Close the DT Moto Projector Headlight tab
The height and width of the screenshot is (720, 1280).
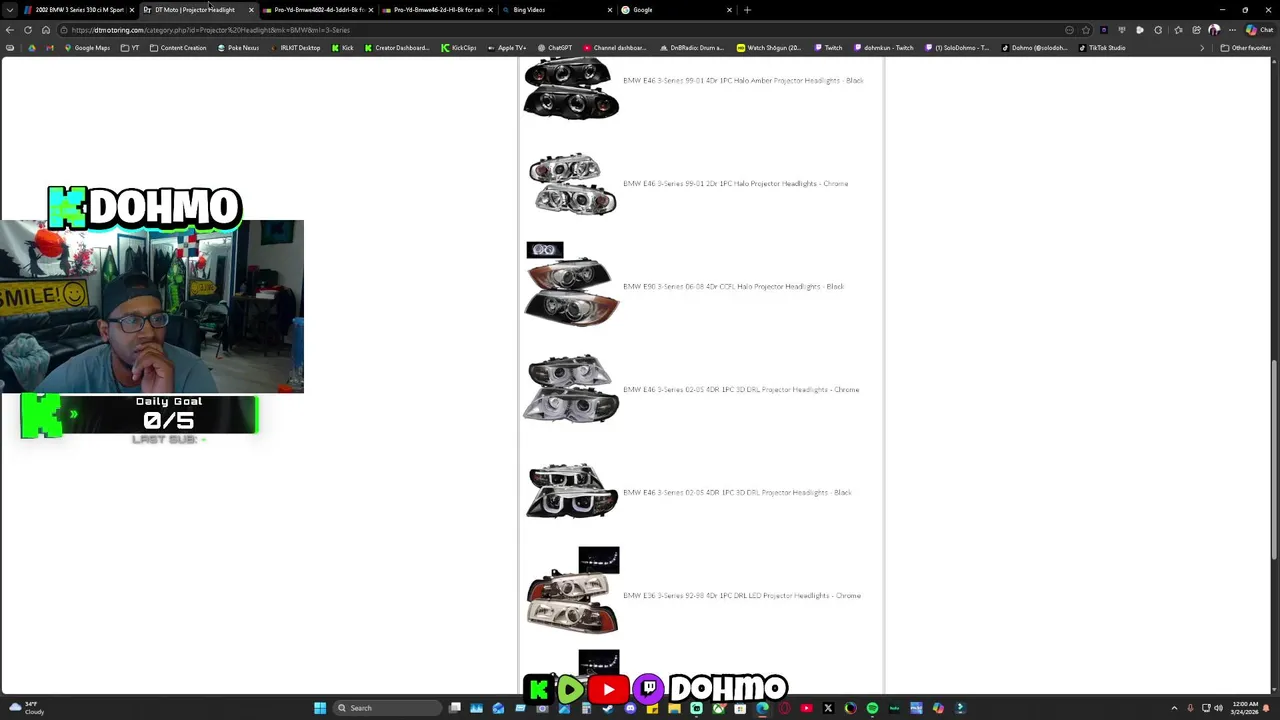[x=251, y=10]
